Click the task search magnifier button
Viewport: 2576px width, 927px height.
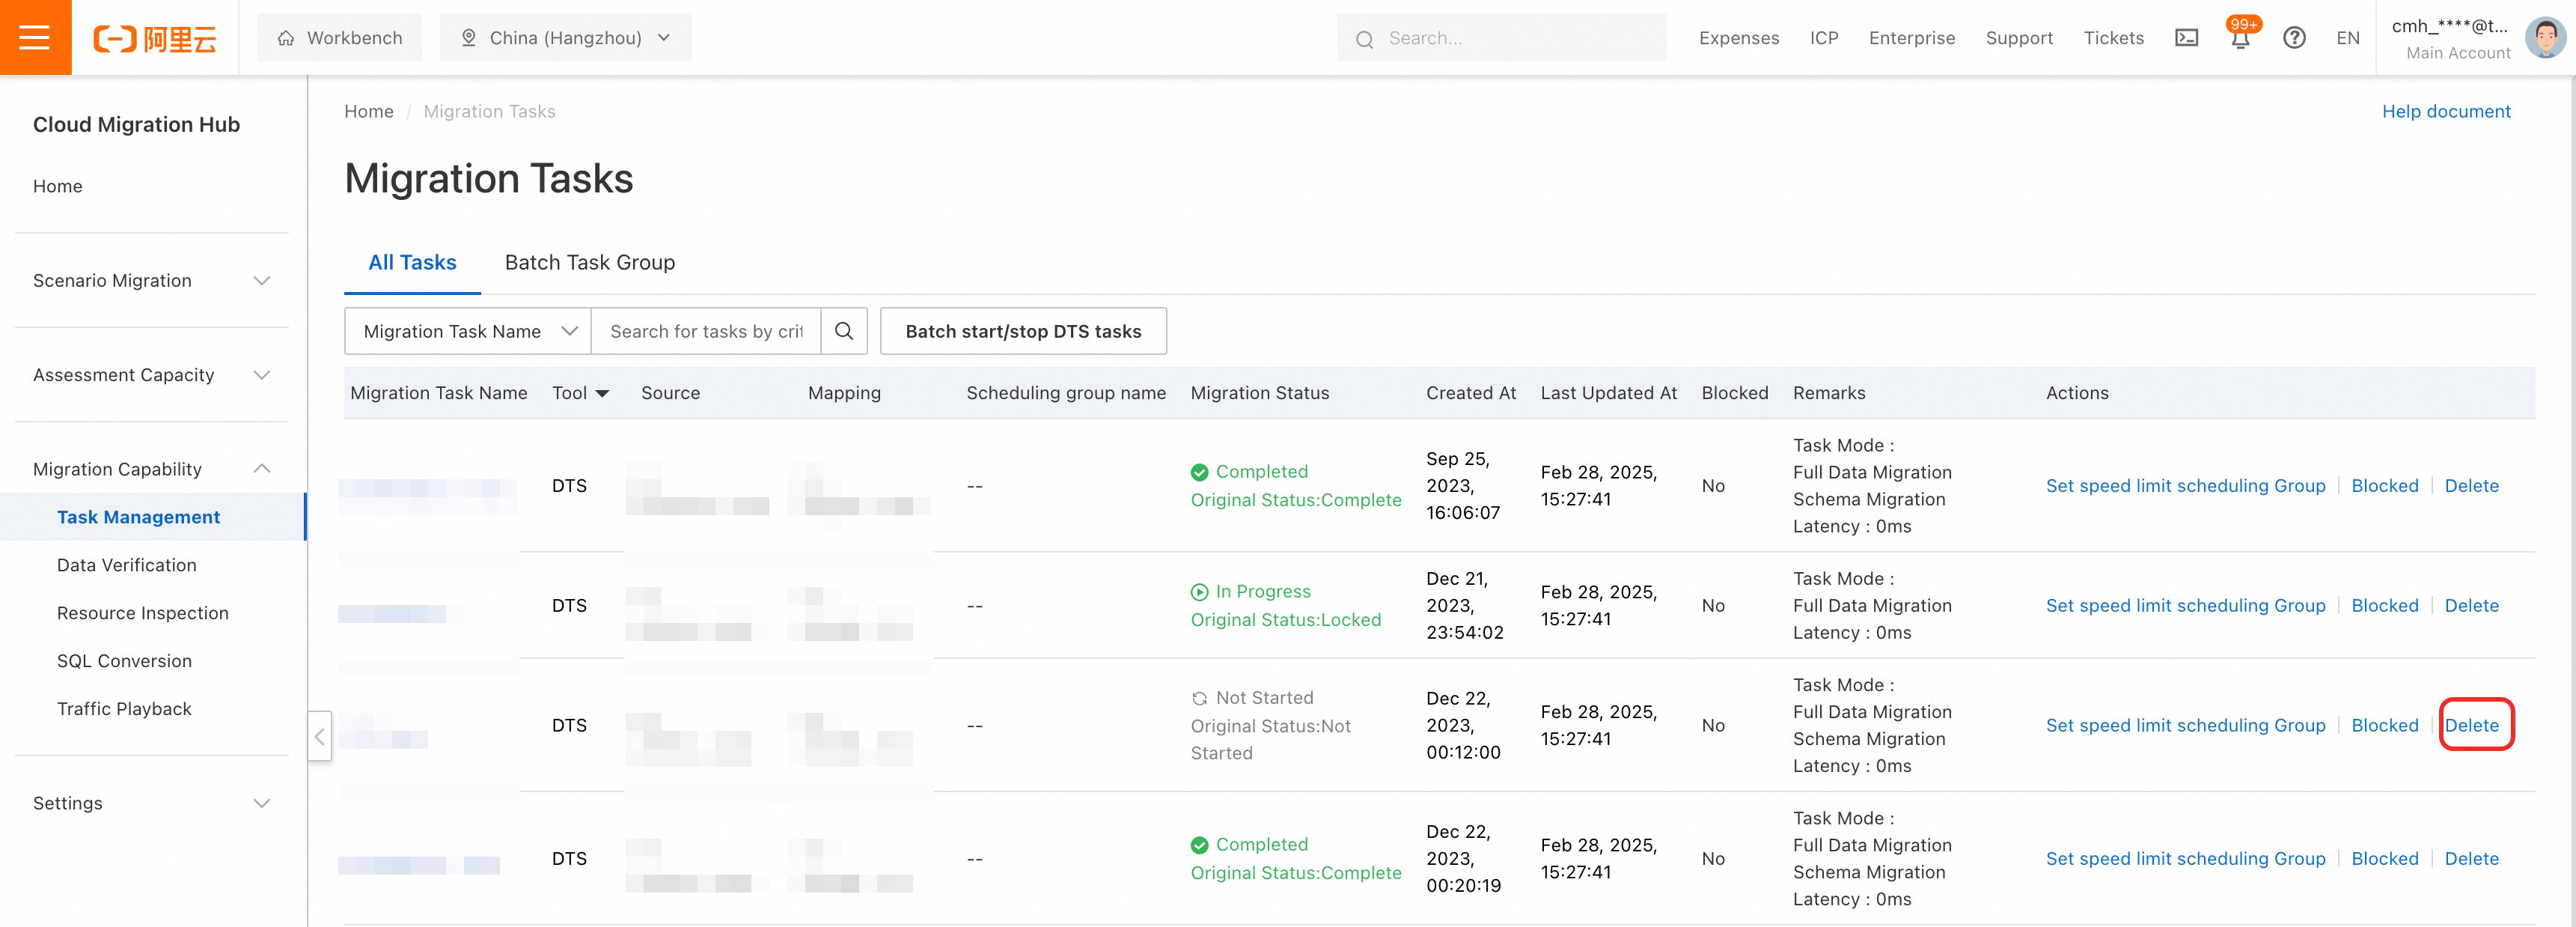pyautogui.click(x=844, y=331)
